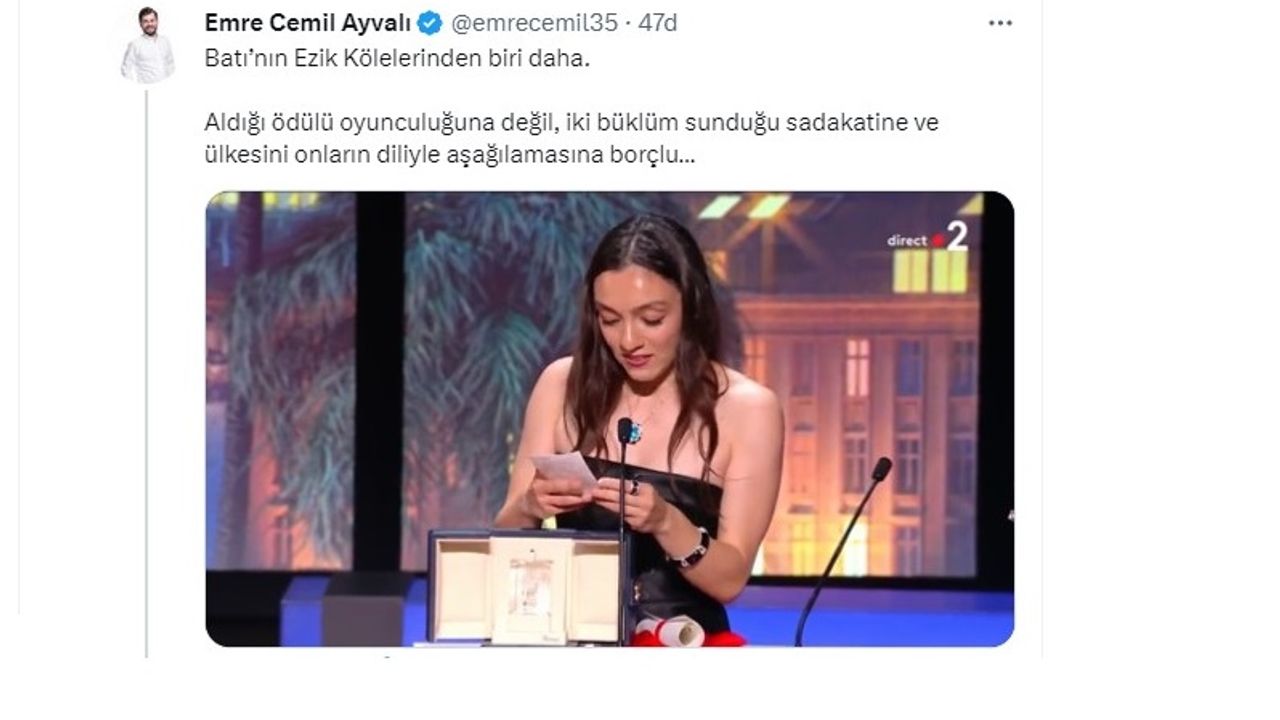
Task: Click the blue verified badge icon
Action: 430,23
